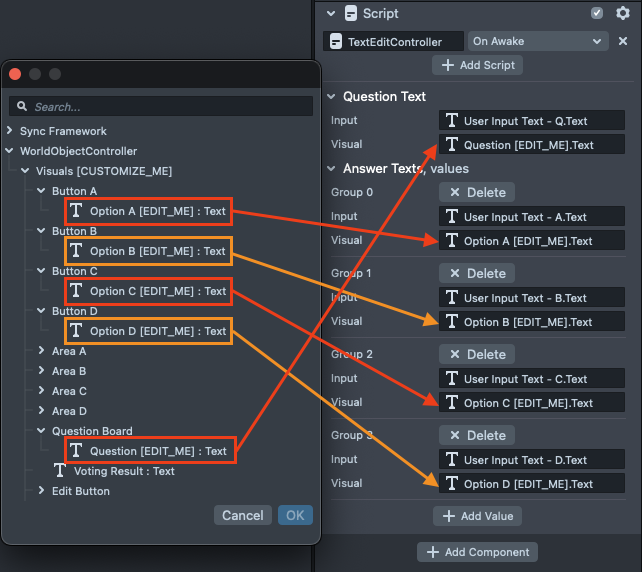Expand the Edit Button tree node
The width and height of the screenshot is (642, 572).
click(x=42, y=491)
